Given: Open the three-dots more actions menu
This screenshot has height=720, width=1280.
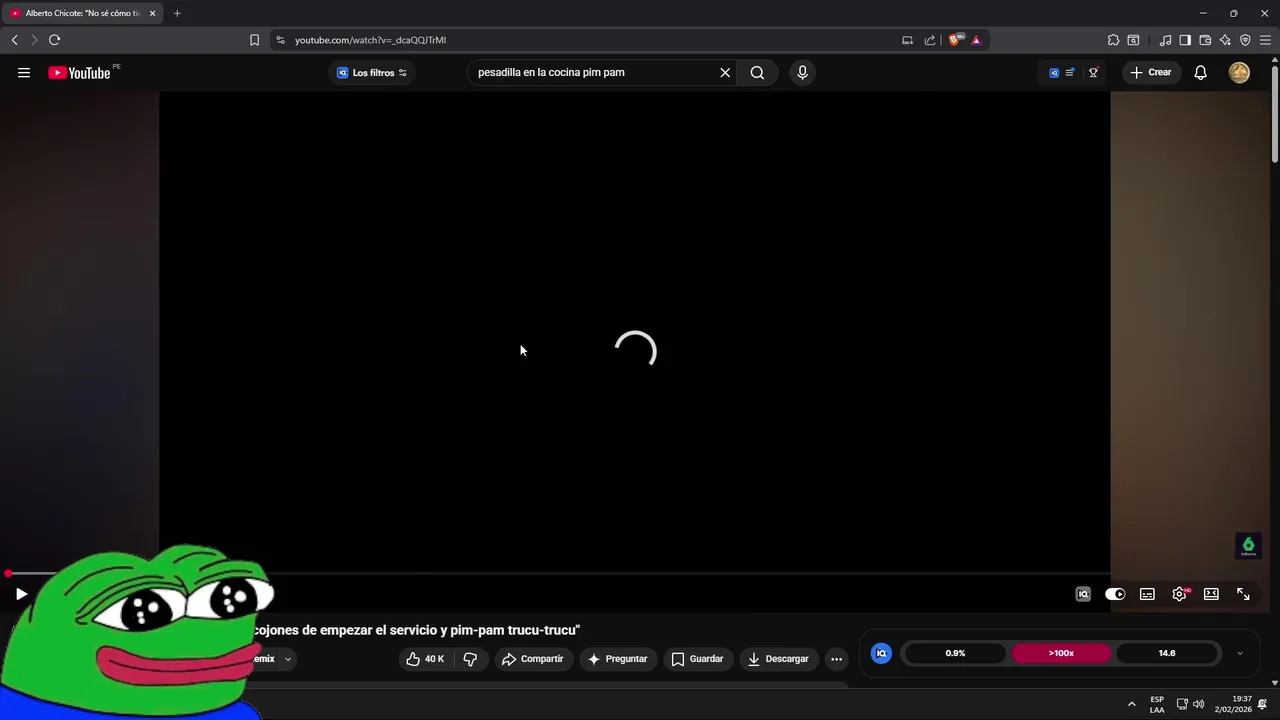Looking at the screenshot, I should point(836,659).
